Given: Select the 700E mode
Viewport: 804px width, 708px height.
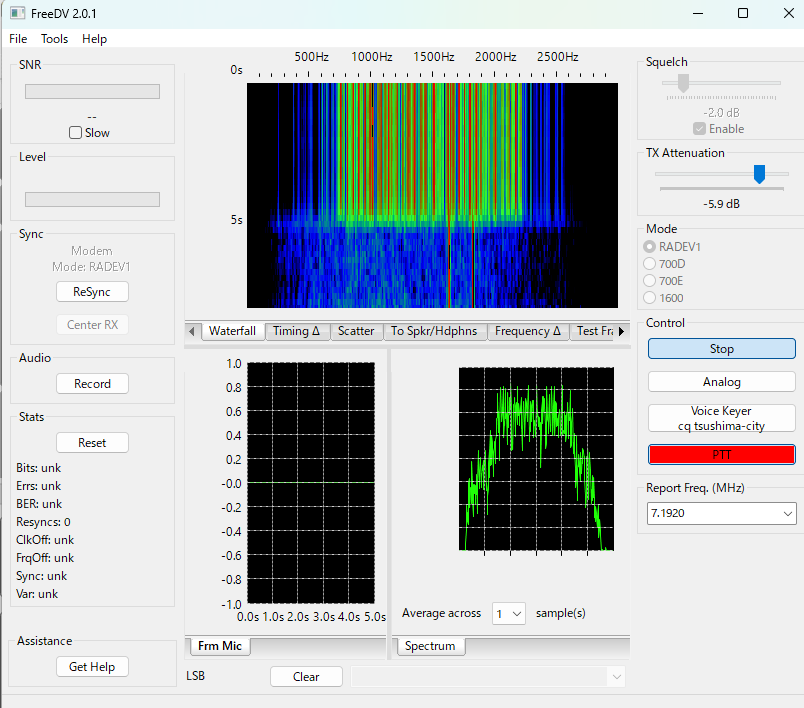Looking at the screenshot, I should tap(649, 281).
